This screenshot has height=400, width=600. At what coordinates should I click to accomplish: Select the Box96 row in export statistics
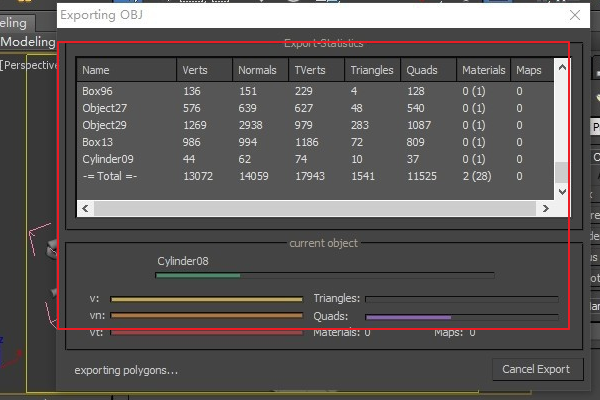(98, 91)
